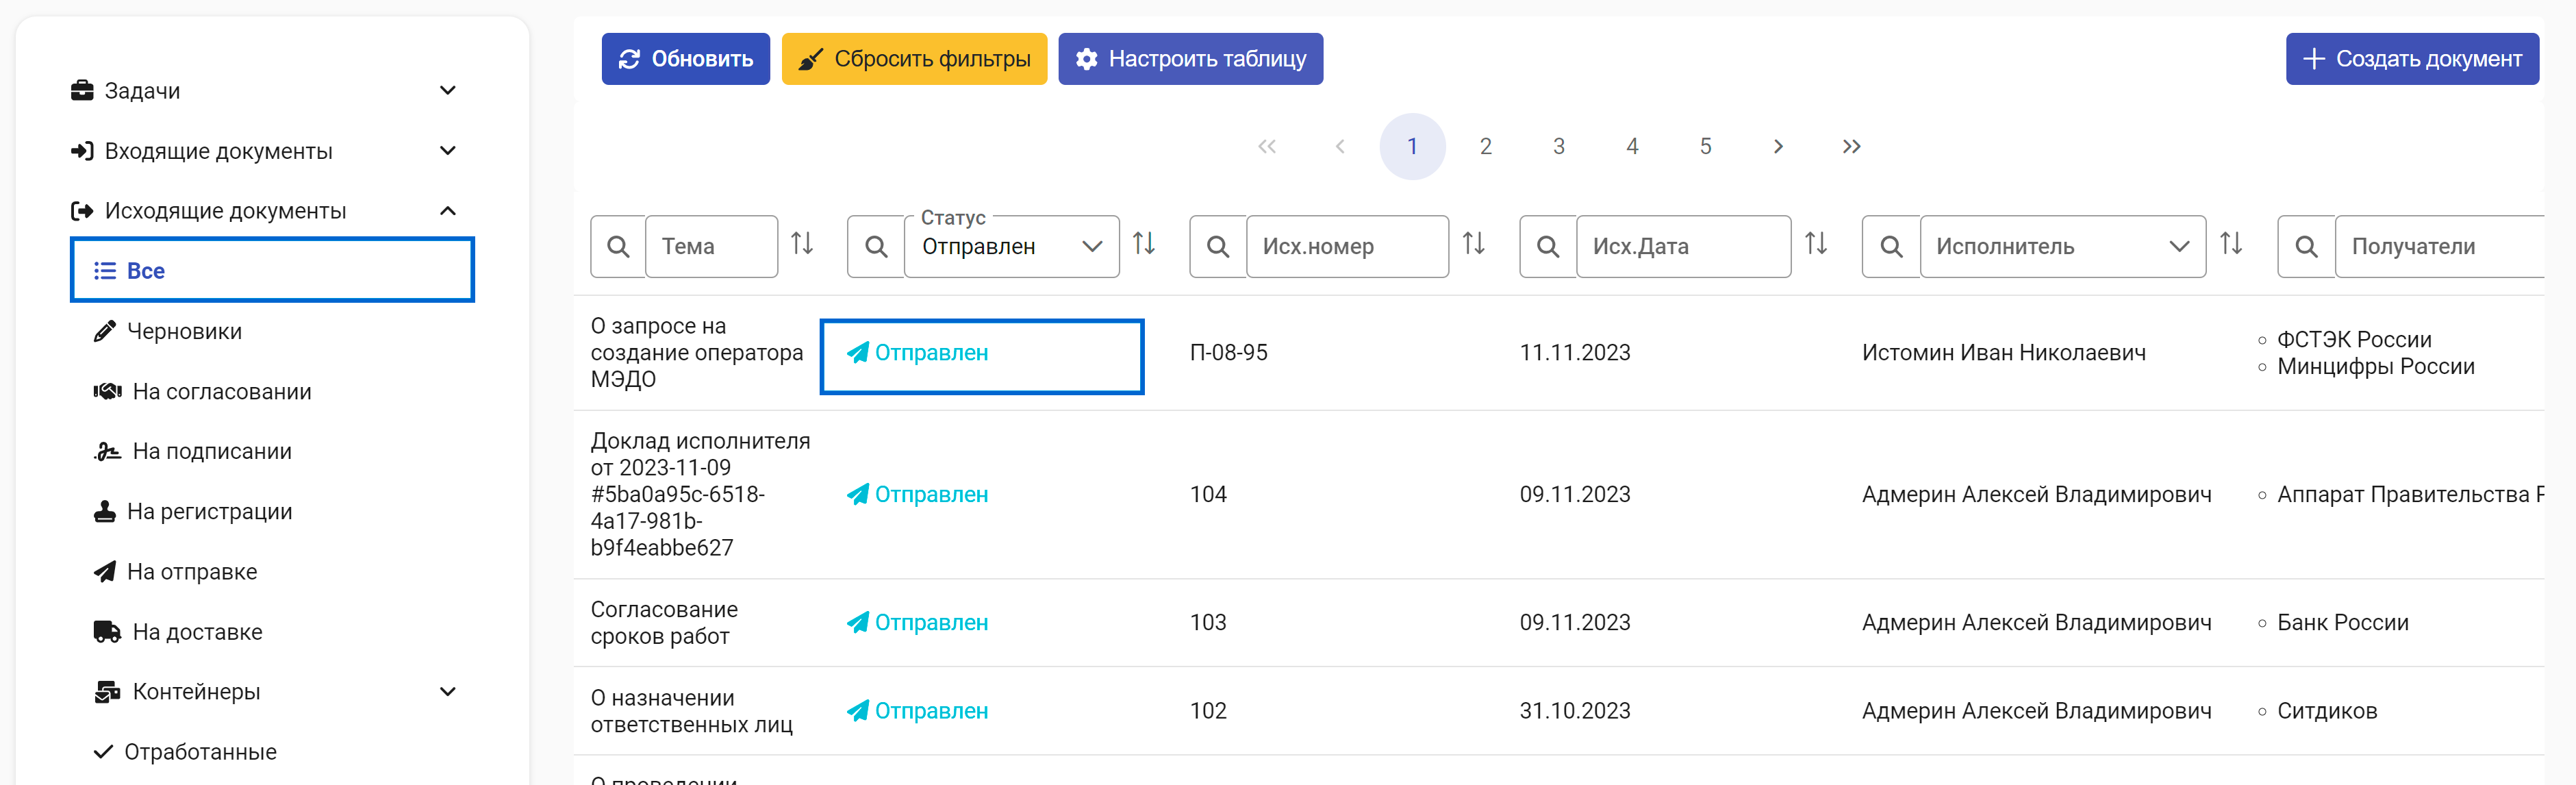Click the truck icon beside На доставке
The image size is (2576, 785).
coord(108,631)
